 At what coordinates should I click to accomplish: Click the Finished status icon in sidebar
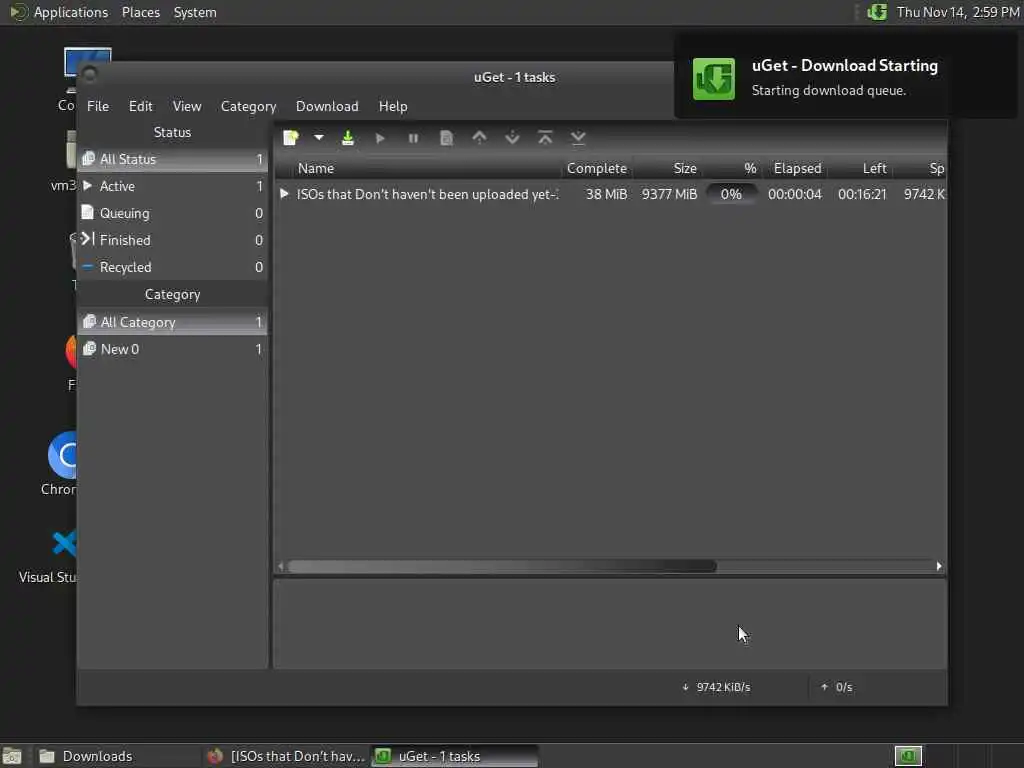pos(88,239)
